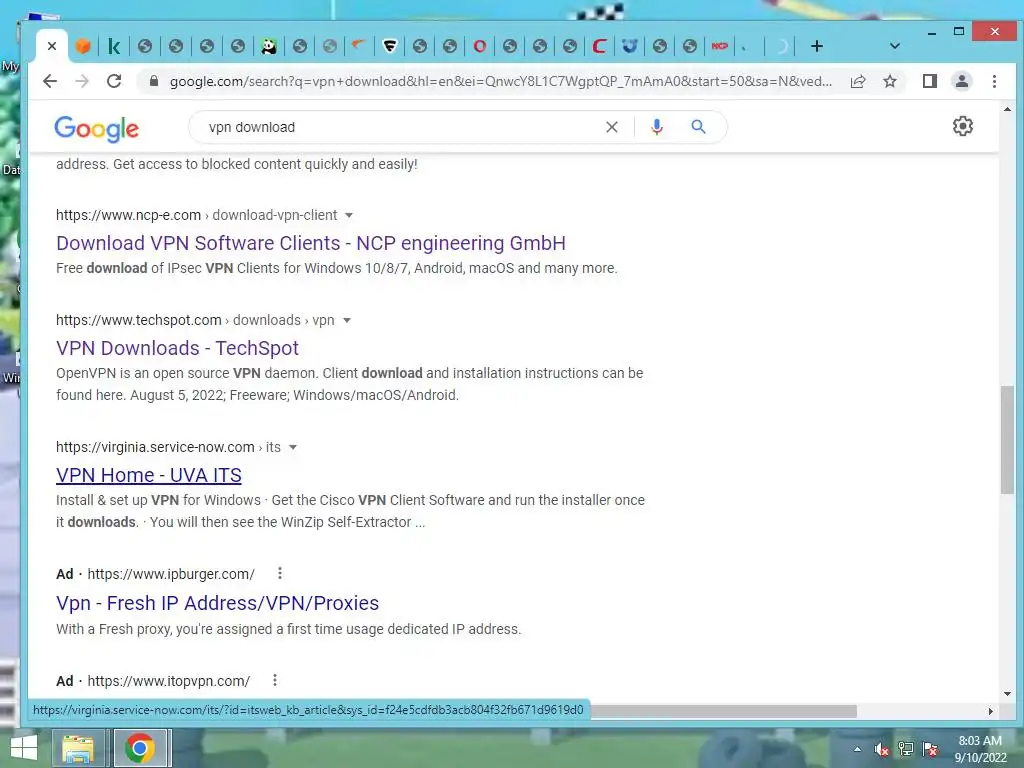This screenshot has width=1024, height=768.
Task: Reload the current page
Action: 114,81
